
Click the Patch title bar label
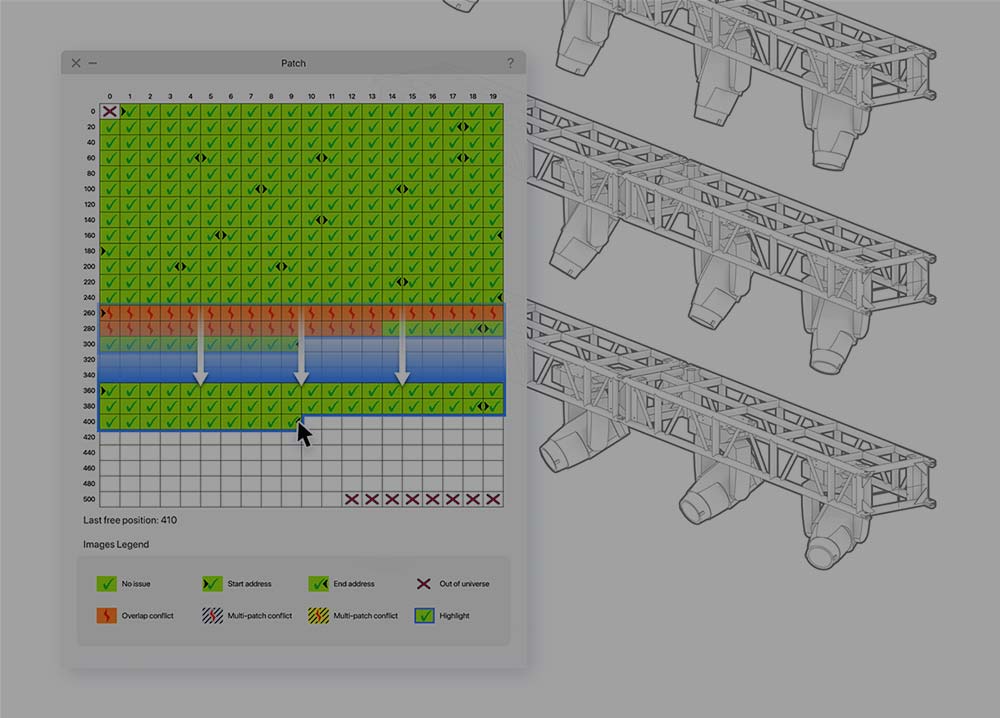point(293,62)
